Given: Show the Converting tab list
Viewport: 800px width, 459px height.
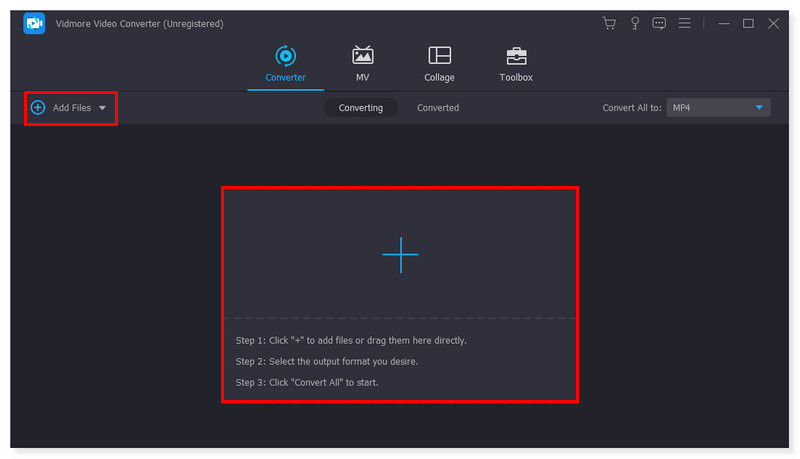Looking at the screenshot, I should (x=360, y=107).
